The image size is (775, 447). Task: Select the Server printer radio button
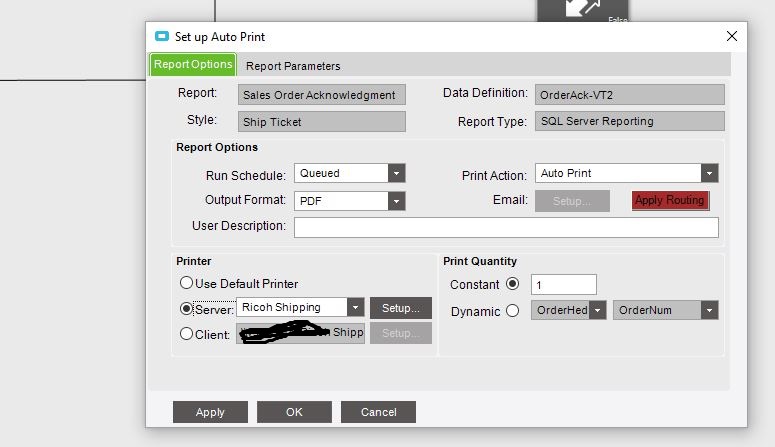(186, 309)
